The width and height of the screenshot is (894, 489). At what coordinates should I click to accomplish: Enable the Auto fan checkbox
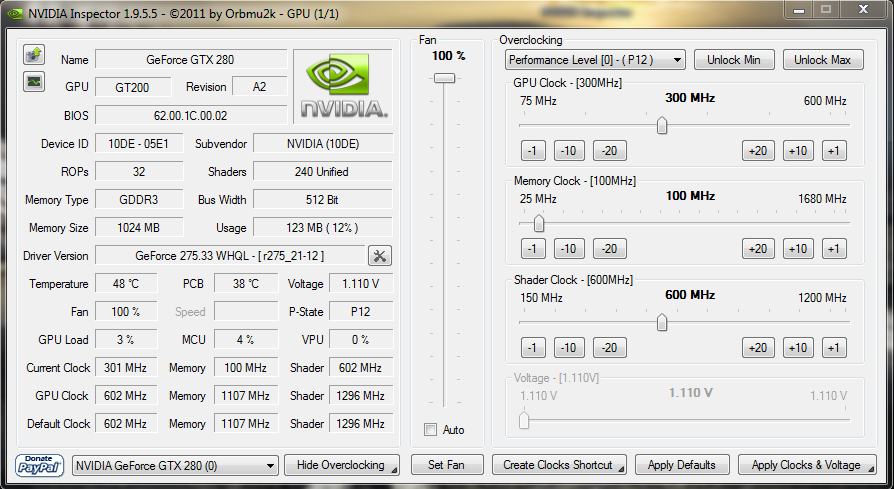click(430, 430)
